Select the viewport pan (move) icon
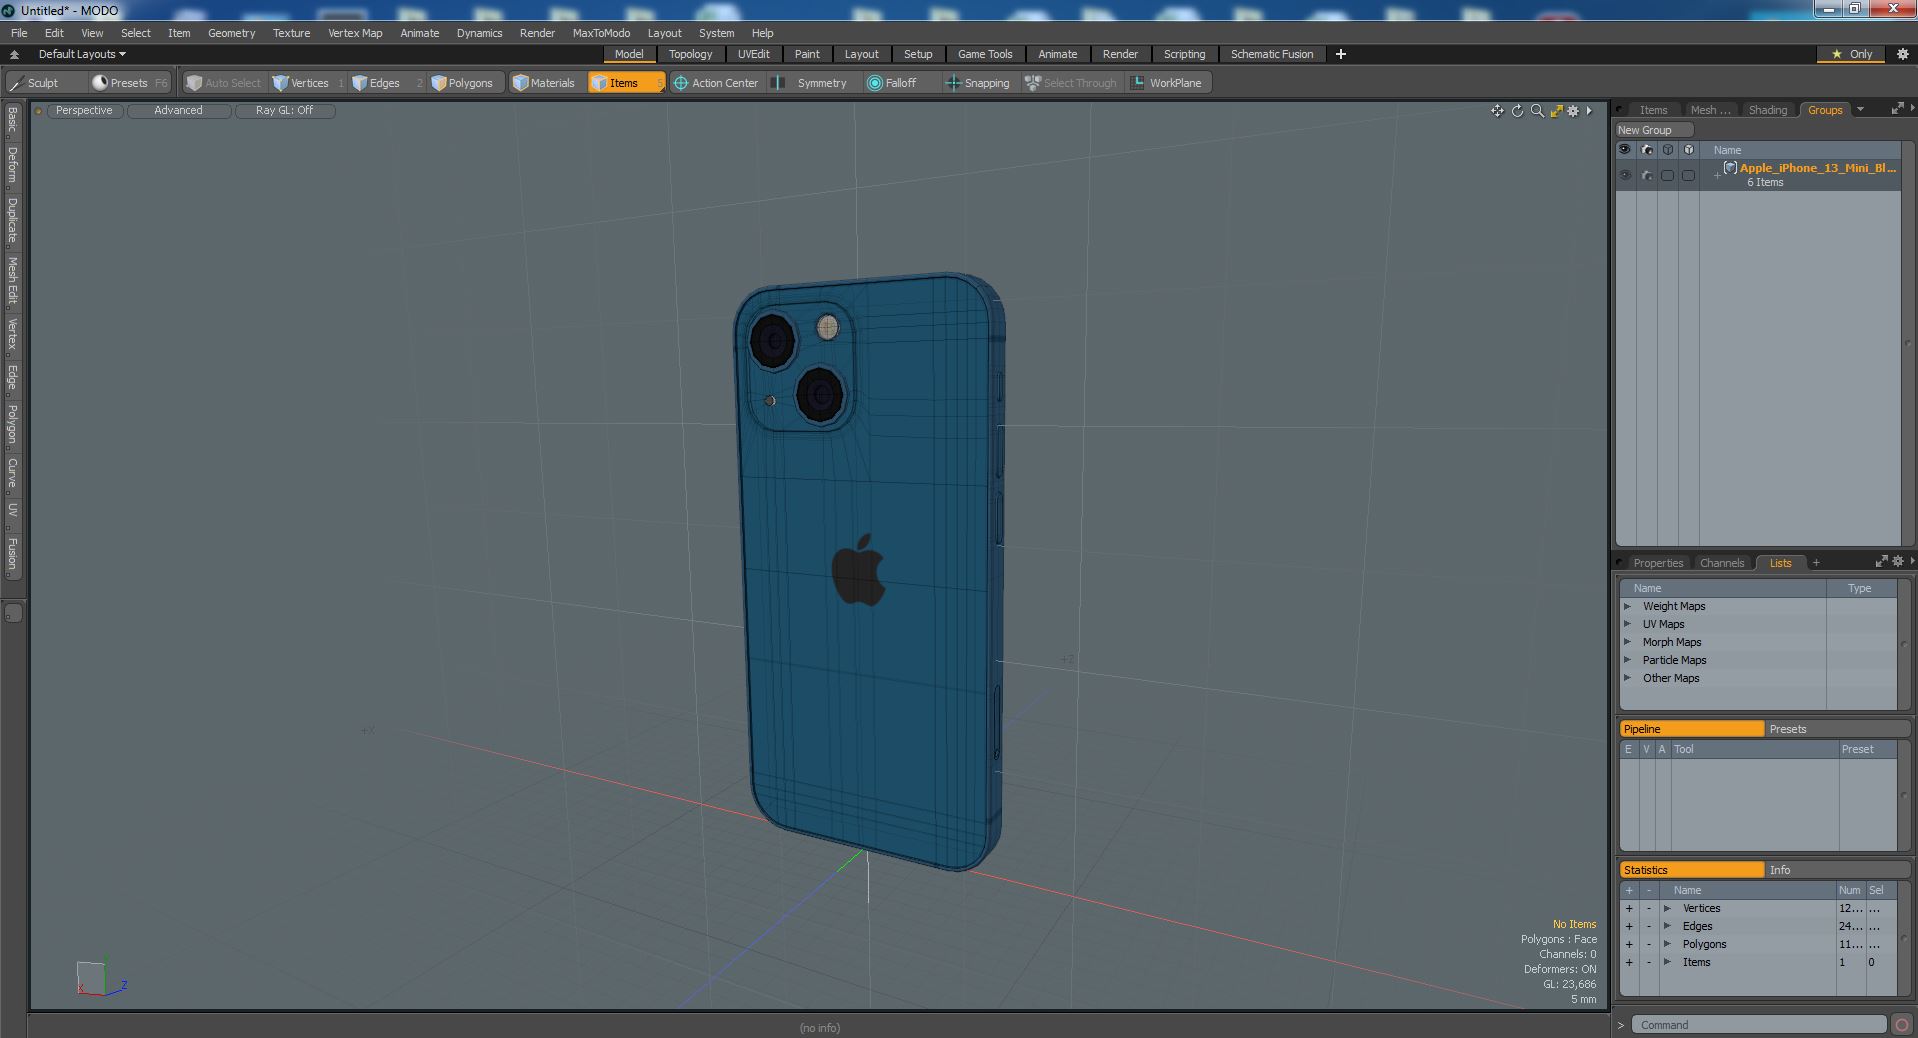Screen dimensions: 1918x1038 (1497, 111)
